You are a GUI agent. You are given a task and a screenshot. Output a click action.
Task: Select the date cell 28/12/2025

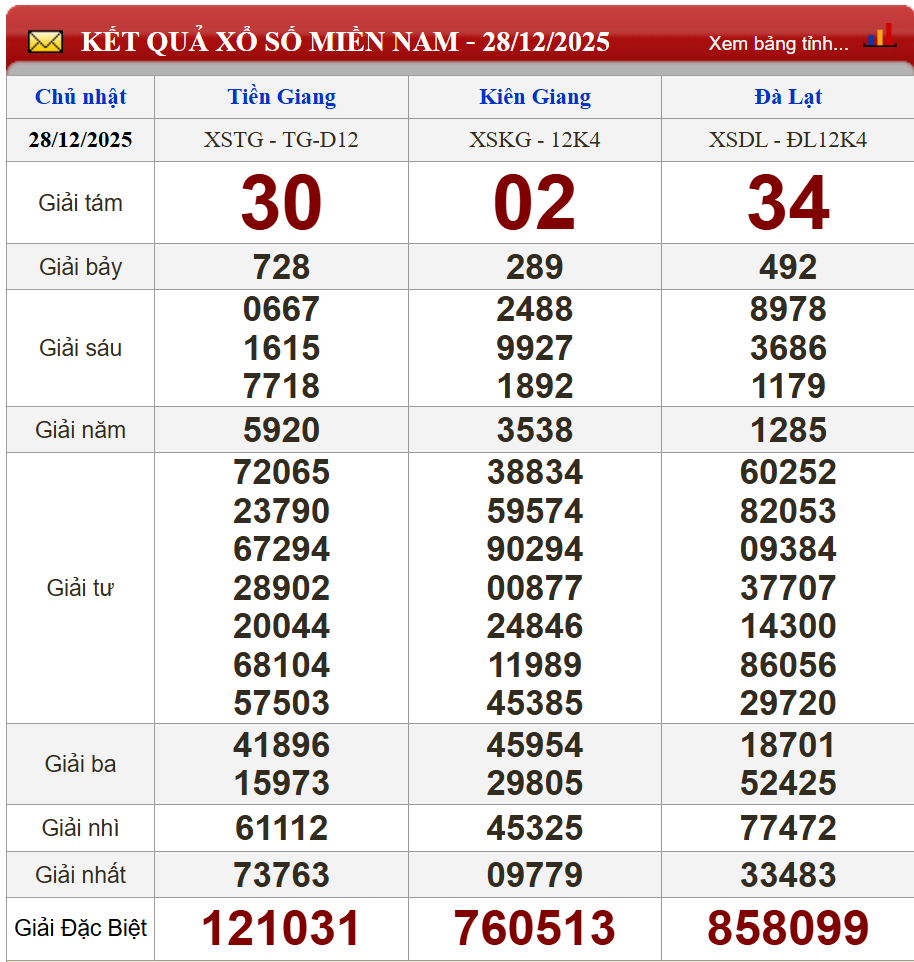(x=80, y=140)
